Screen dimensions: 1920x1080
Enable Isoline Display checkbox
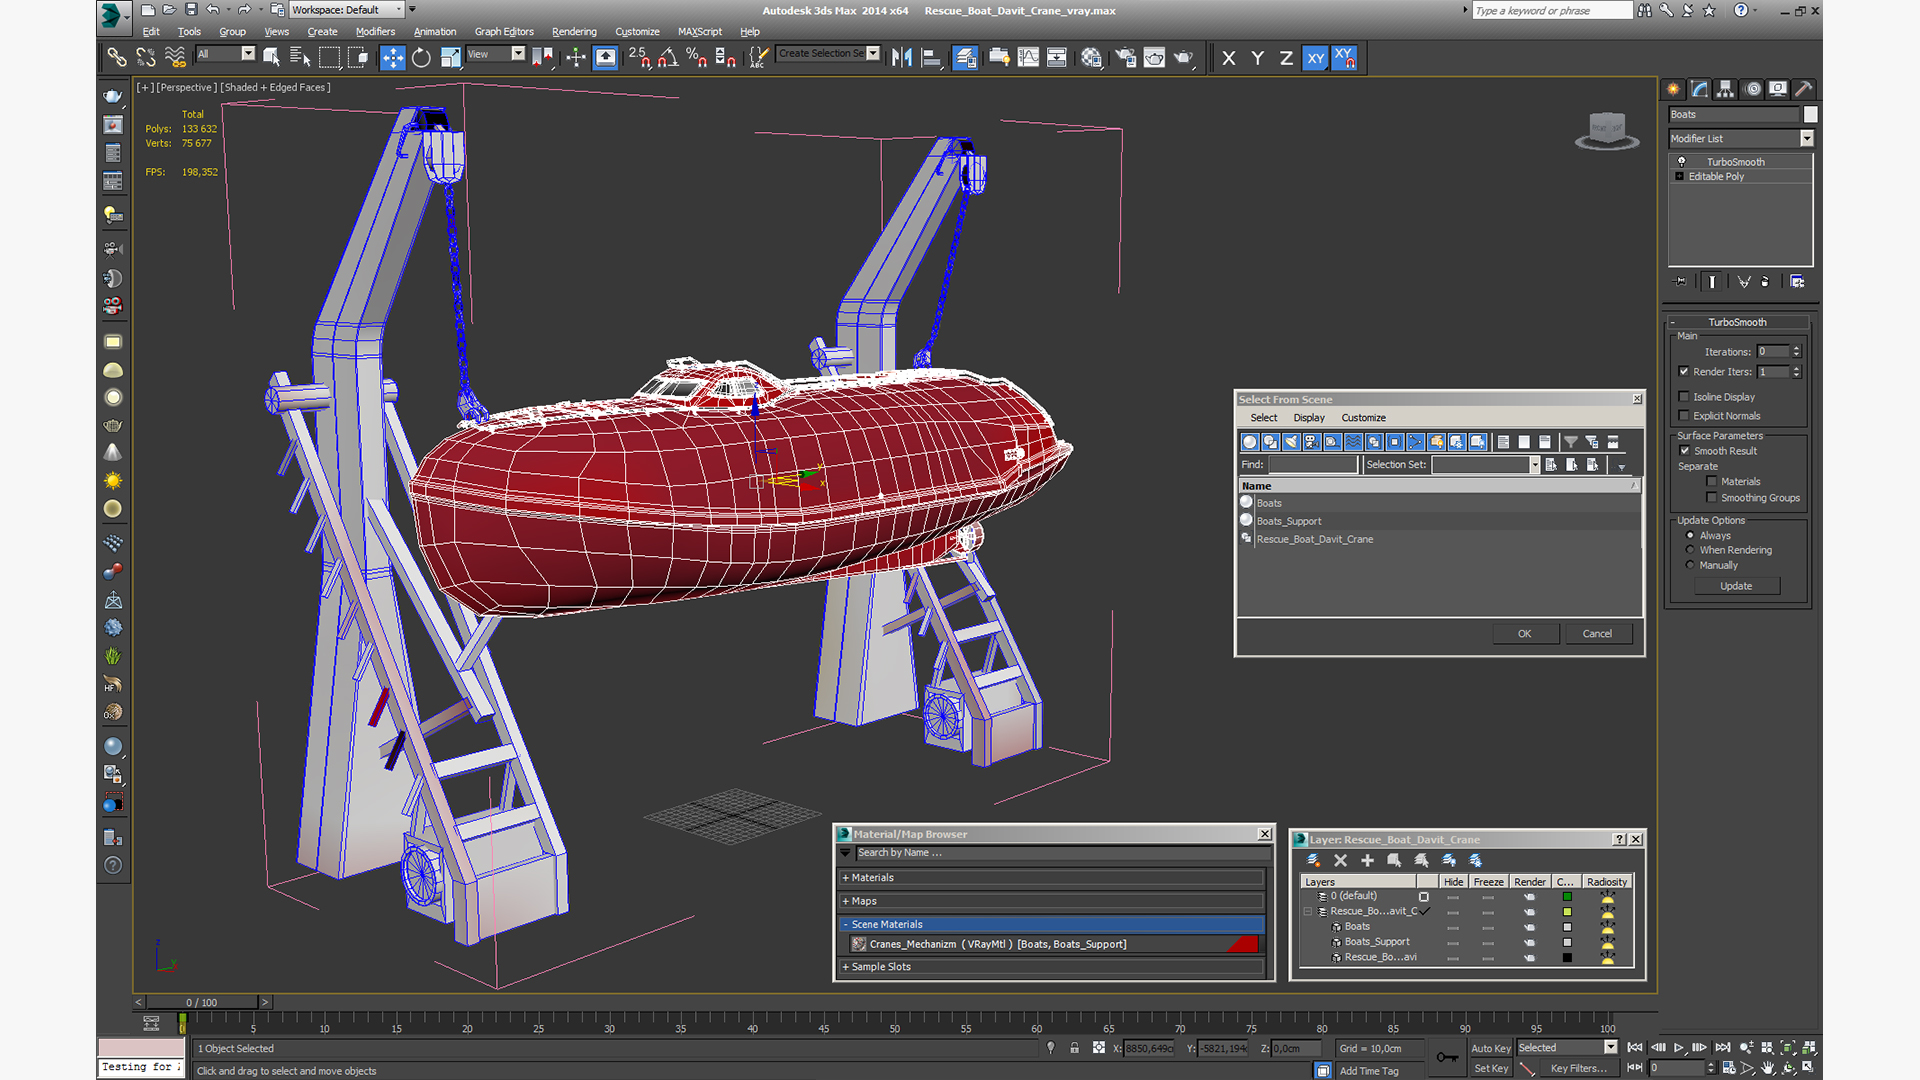click(1684, 397)
